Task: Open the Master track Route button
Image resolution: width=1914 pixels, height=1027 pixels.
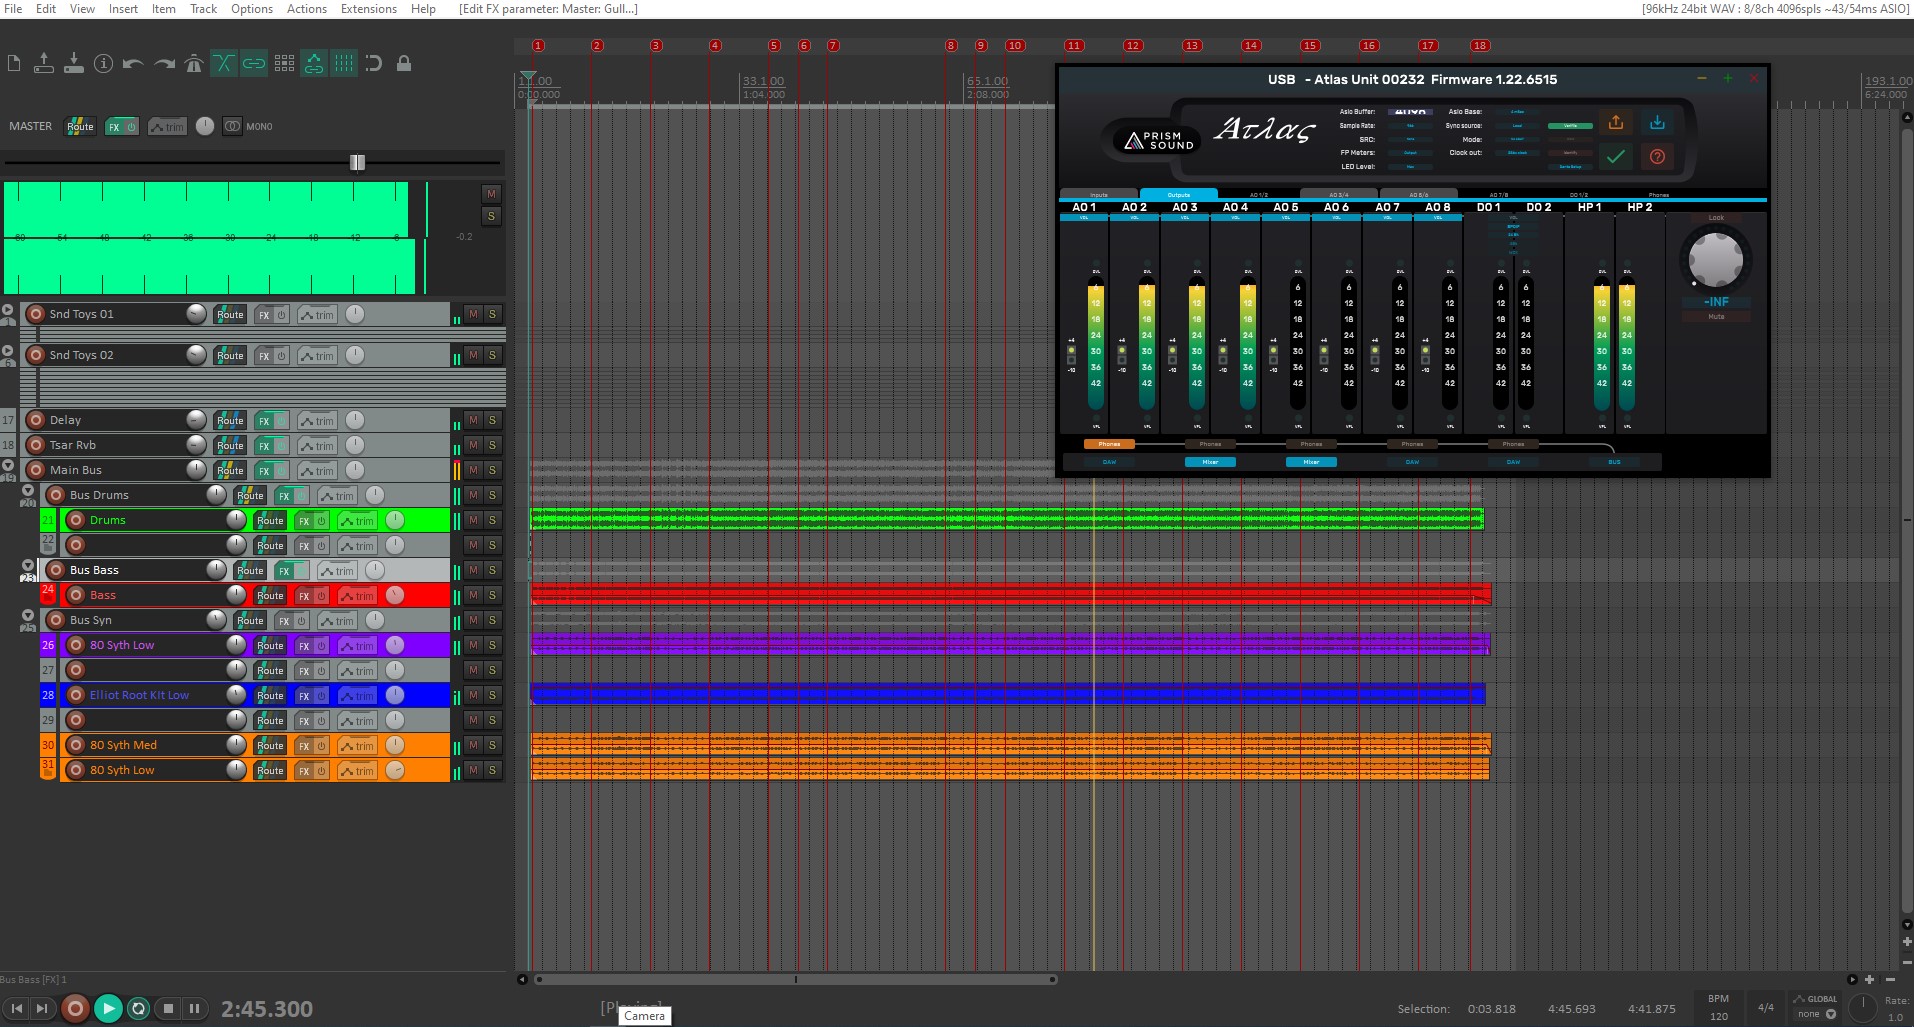Action: pos(80,127)
